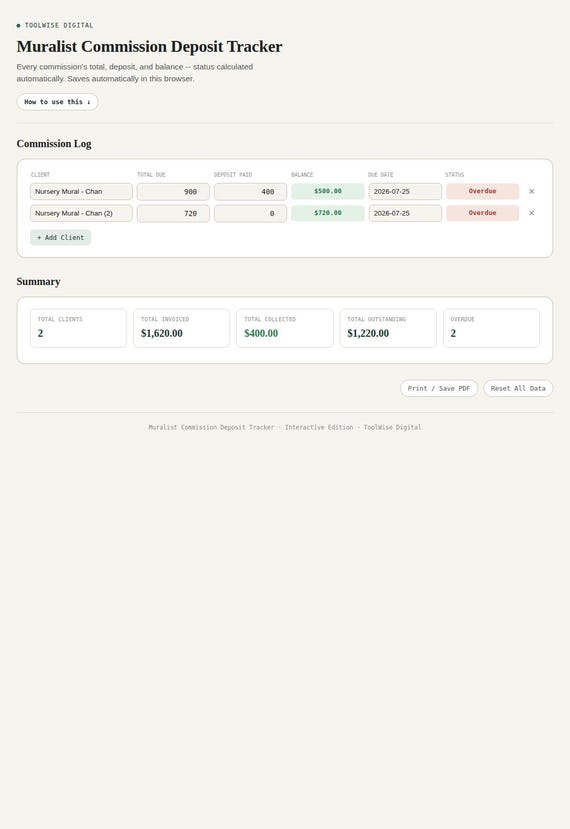Edit client name Nursery Mural - Chan (2)
The width and height of the screenshot is (570, 829).
click(x=81, y=213)
